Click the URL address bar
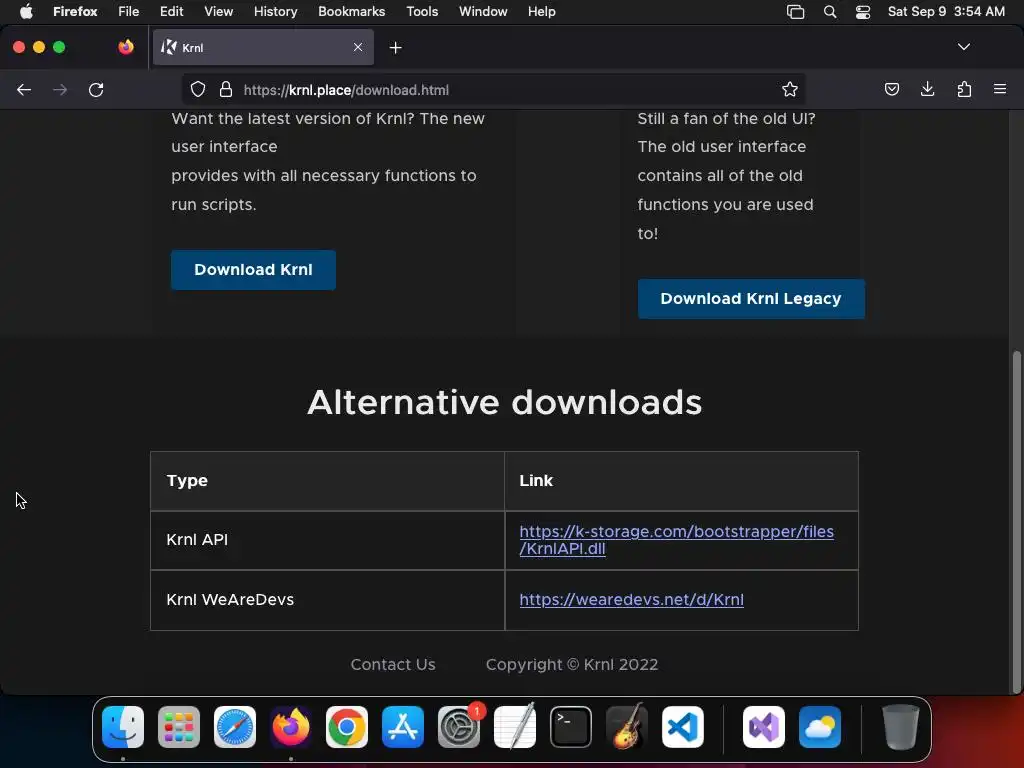This screenshot has width=1024, height=768. coord(493,89)
